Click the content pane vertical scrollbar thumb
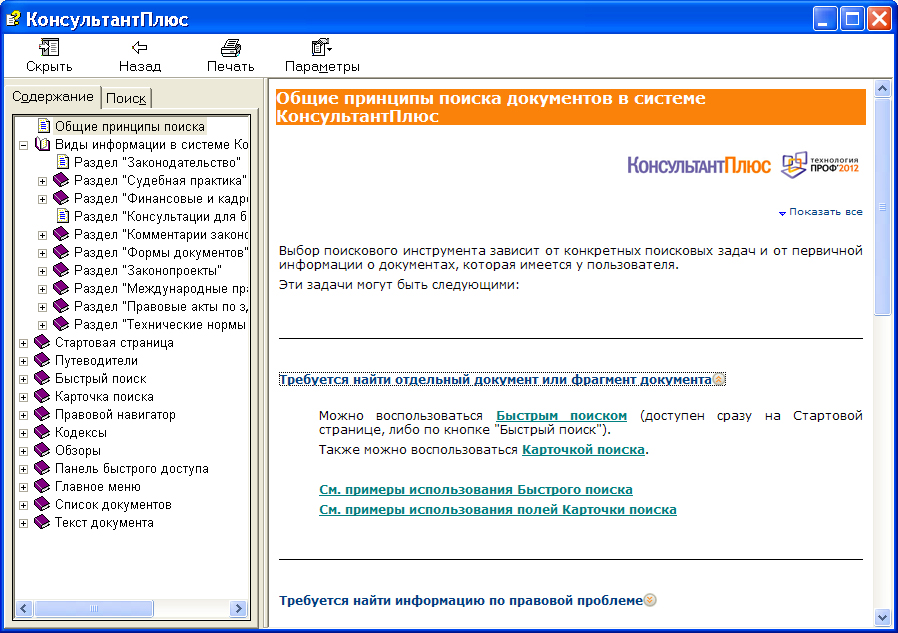The width and height of the screenshot is (898, 633). tap(883, 206)
